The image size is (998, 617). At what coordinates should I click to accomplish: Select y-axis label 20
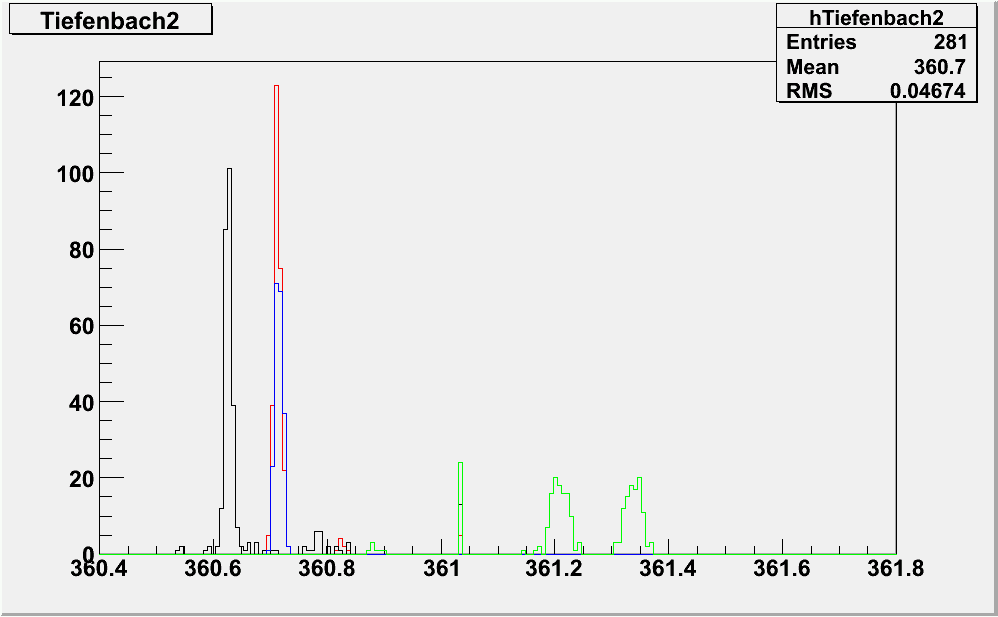coord(81,478)
